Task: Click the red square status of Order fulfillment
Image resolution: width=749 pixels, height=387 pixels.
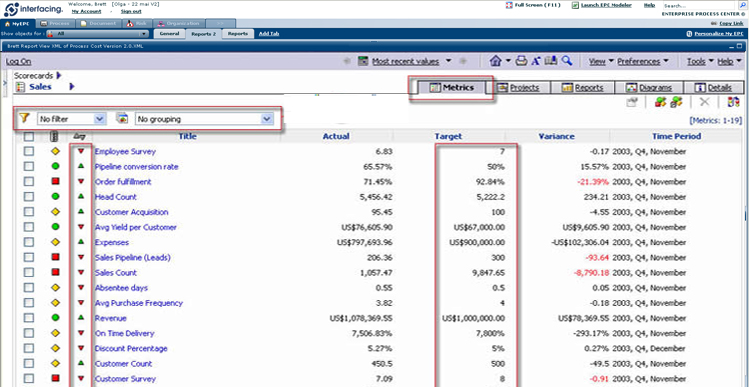Action: click(55, 182)
